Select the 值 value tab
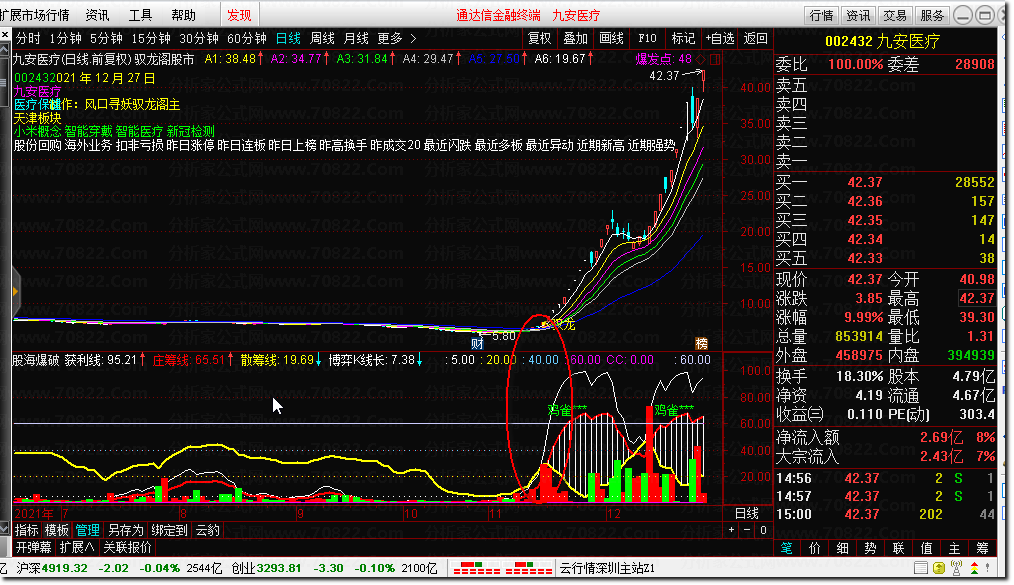The image size is (1014, 585). point(926,548)
